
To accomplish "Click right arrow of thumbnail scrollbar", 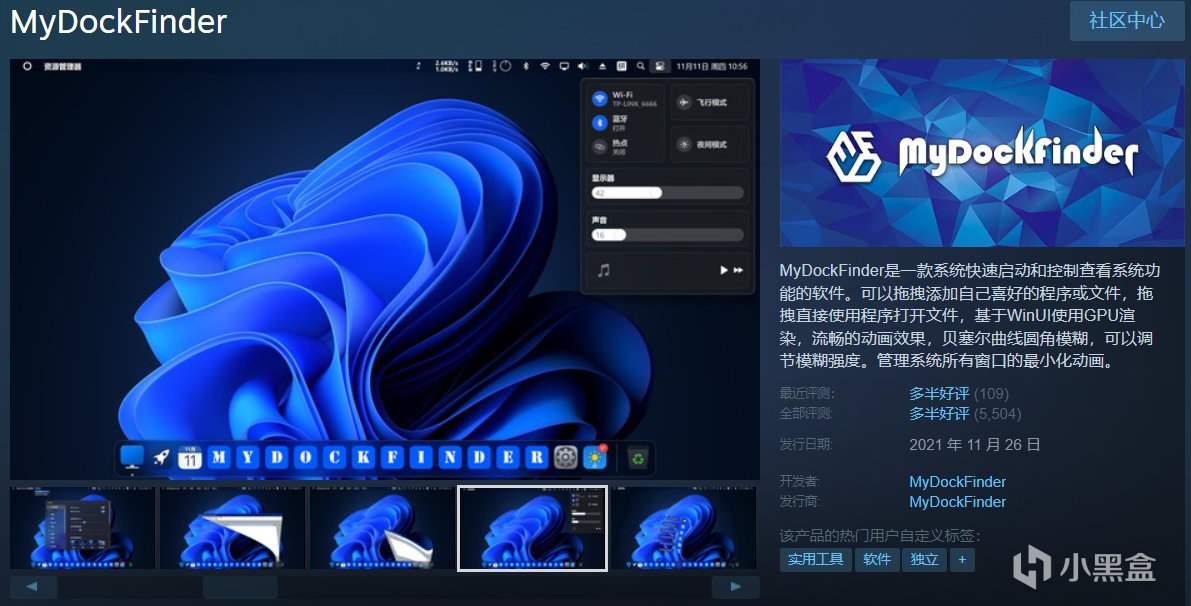I will coord(735,587).
